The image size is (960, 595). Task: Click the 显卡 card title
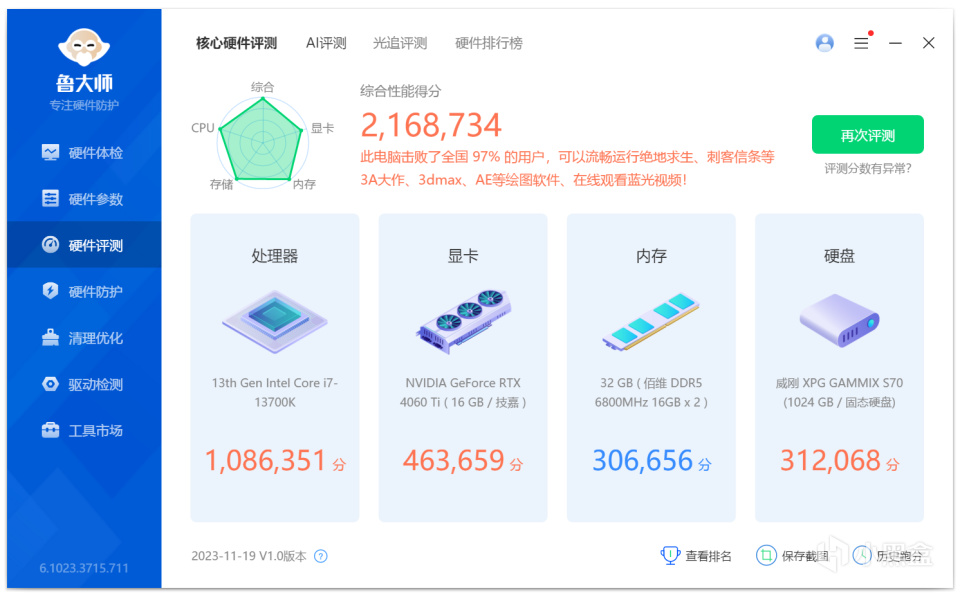pos(463,256)
